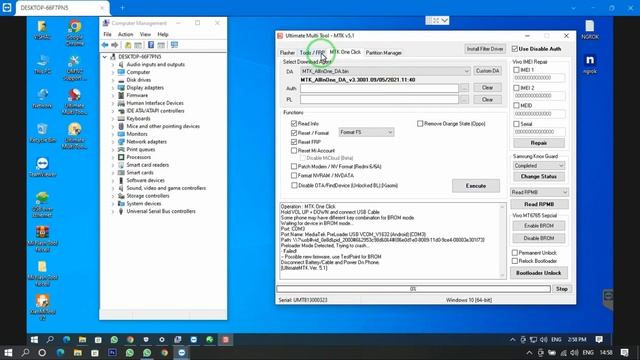Image resolution: width=640 pixels, height=360 pixels.
Task: Open the remote notification center icon by 2:58 PM
Action: (x=599, y=340)
